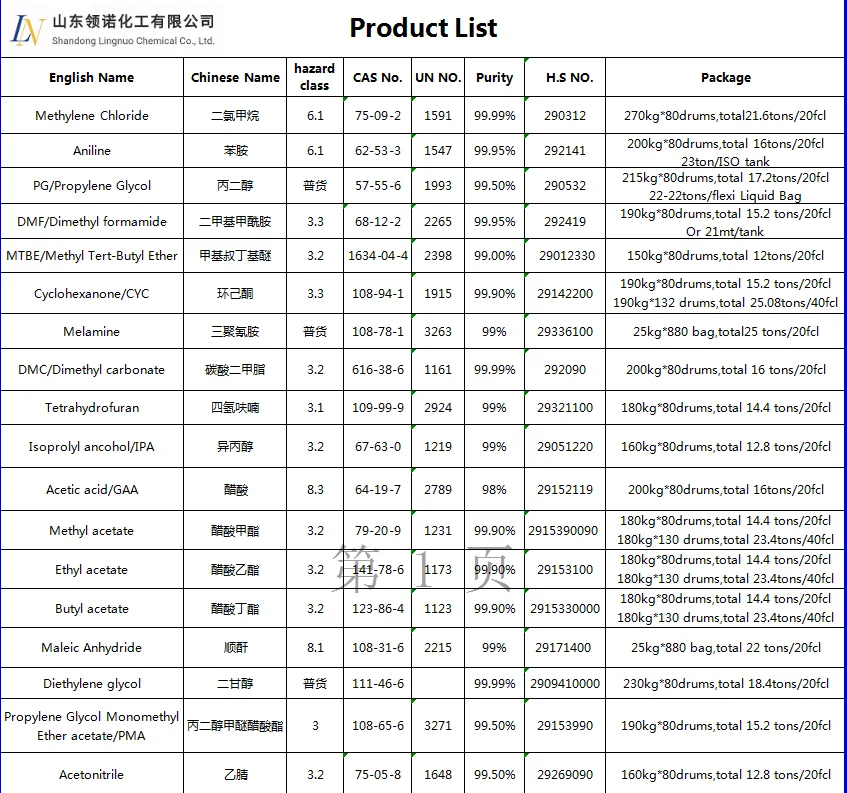This screenshot has width=847, height=793.
Task: Select CAS number 68-12-2
Action: tap(378, 221)
